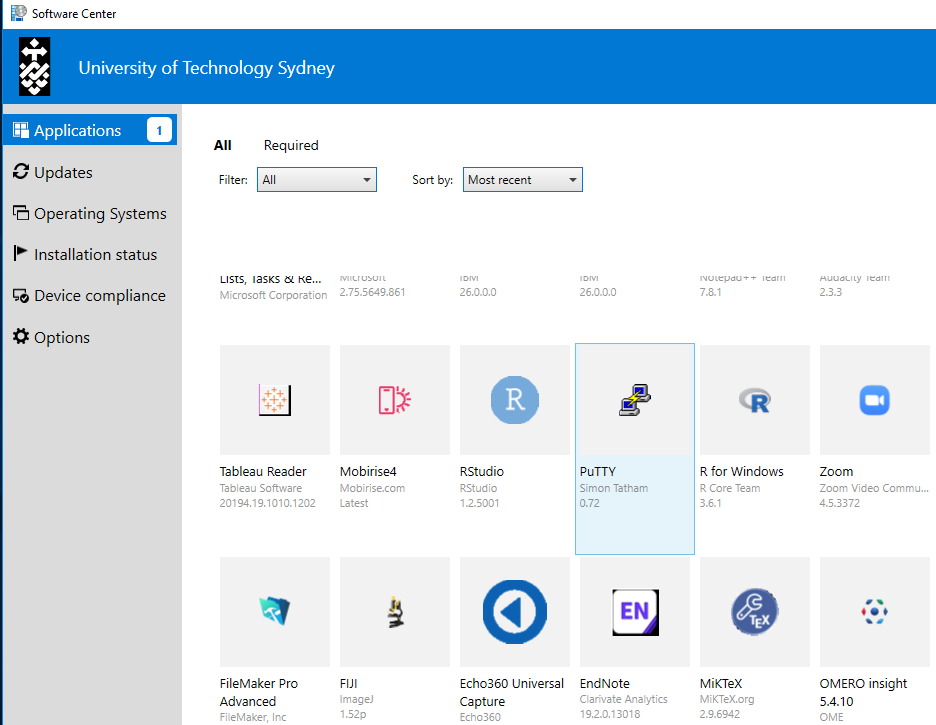Switch to the All tab
This screenshot has height=725, width=936.
pos(222,145)
